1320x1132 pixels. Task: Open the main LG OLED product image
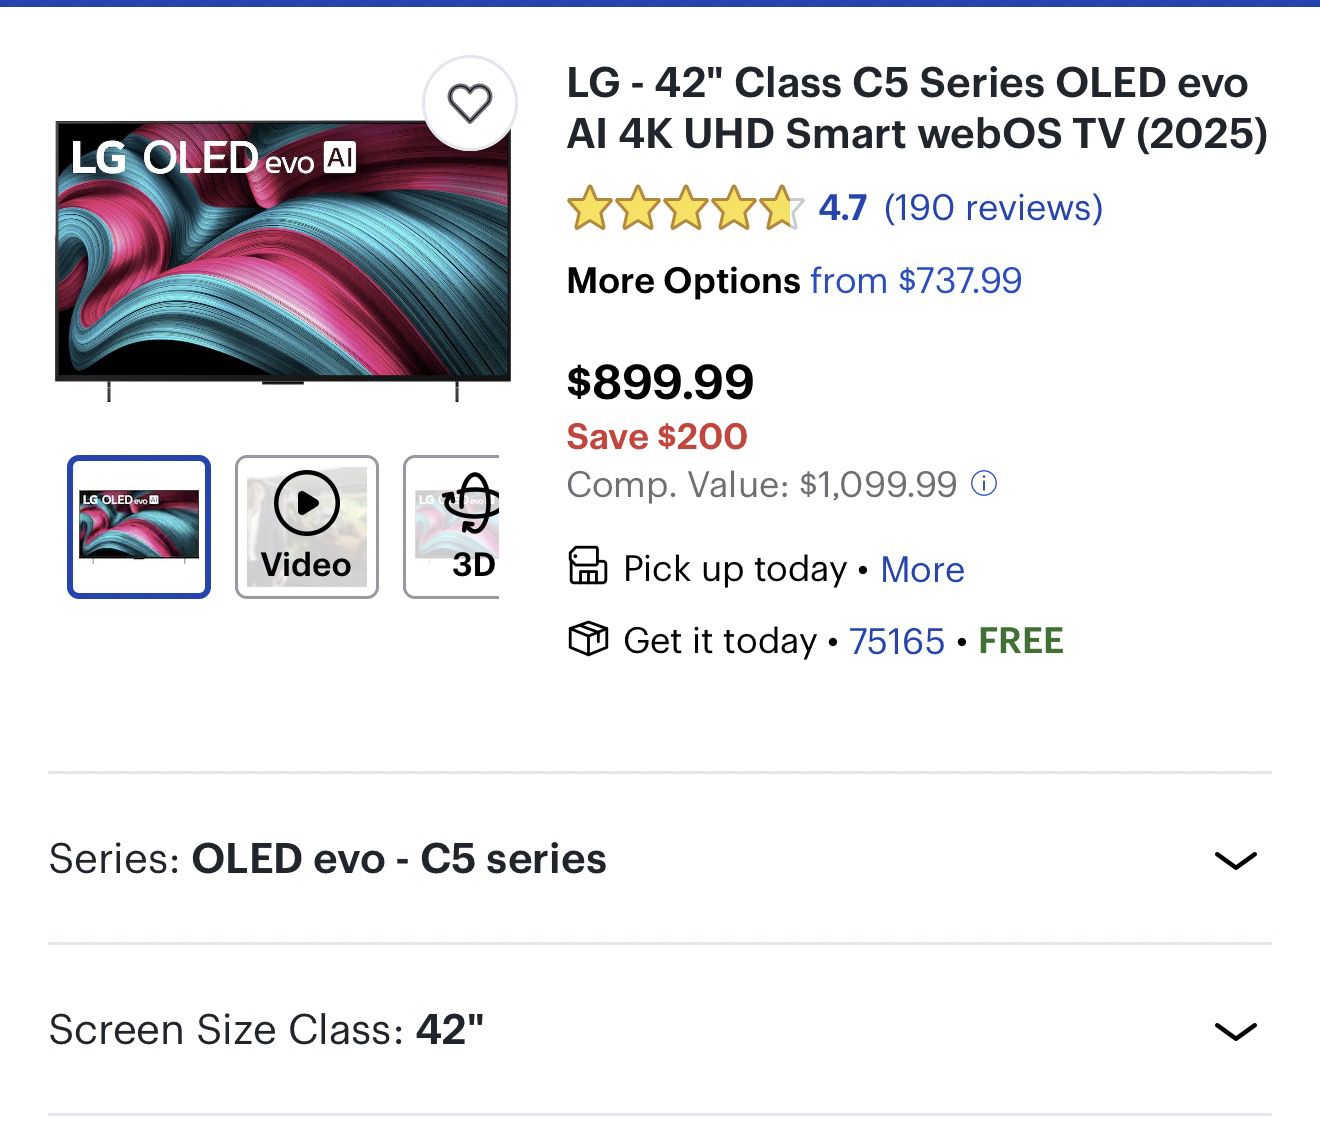[x=283, y=255]
